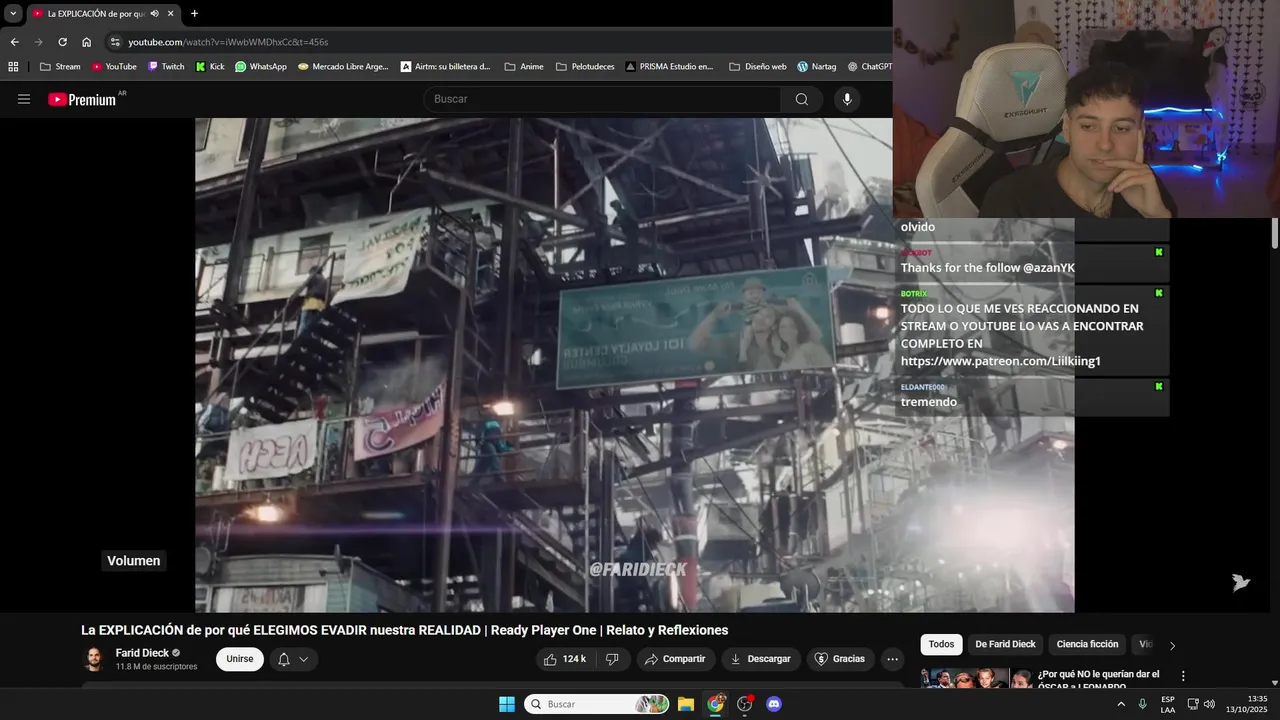1280x720 pixels.
Task: Switch to Chrome from the taskbar
Action: [715, 704]
